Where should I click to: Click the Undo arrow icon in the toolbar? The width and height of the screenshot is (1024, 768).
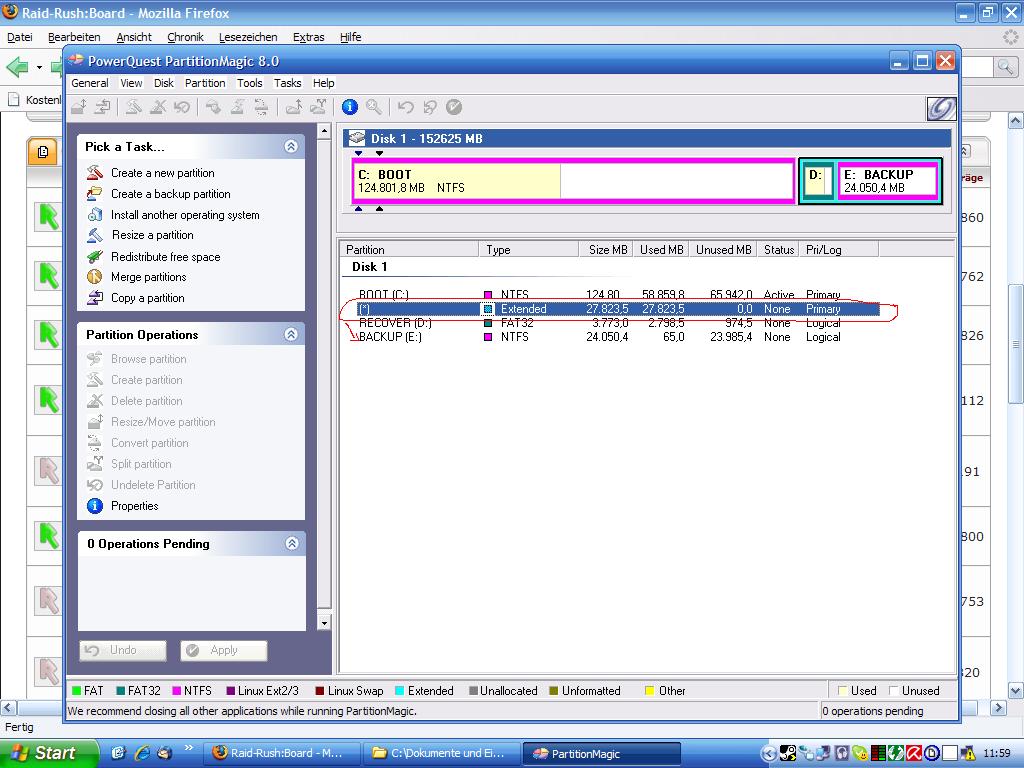click(406, 107)
